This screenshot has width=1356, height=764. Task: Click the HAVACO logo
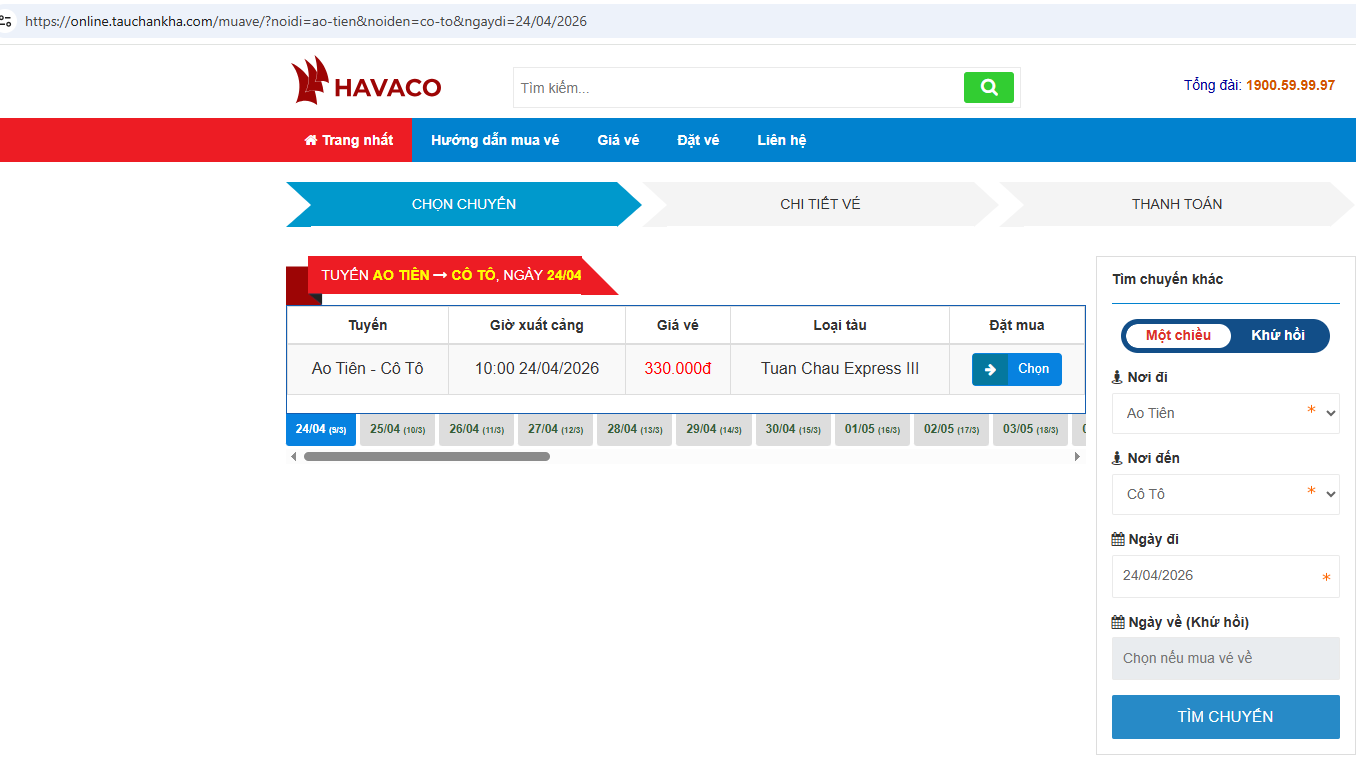pyautogui.click(x=366, y=82)
